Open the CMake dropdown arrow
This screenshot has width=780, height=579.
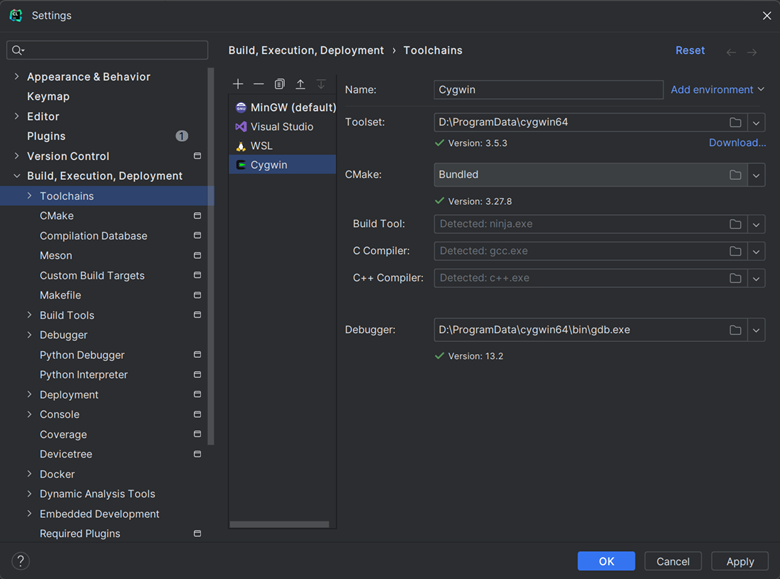pyautogui.click(x=756, y=175)
